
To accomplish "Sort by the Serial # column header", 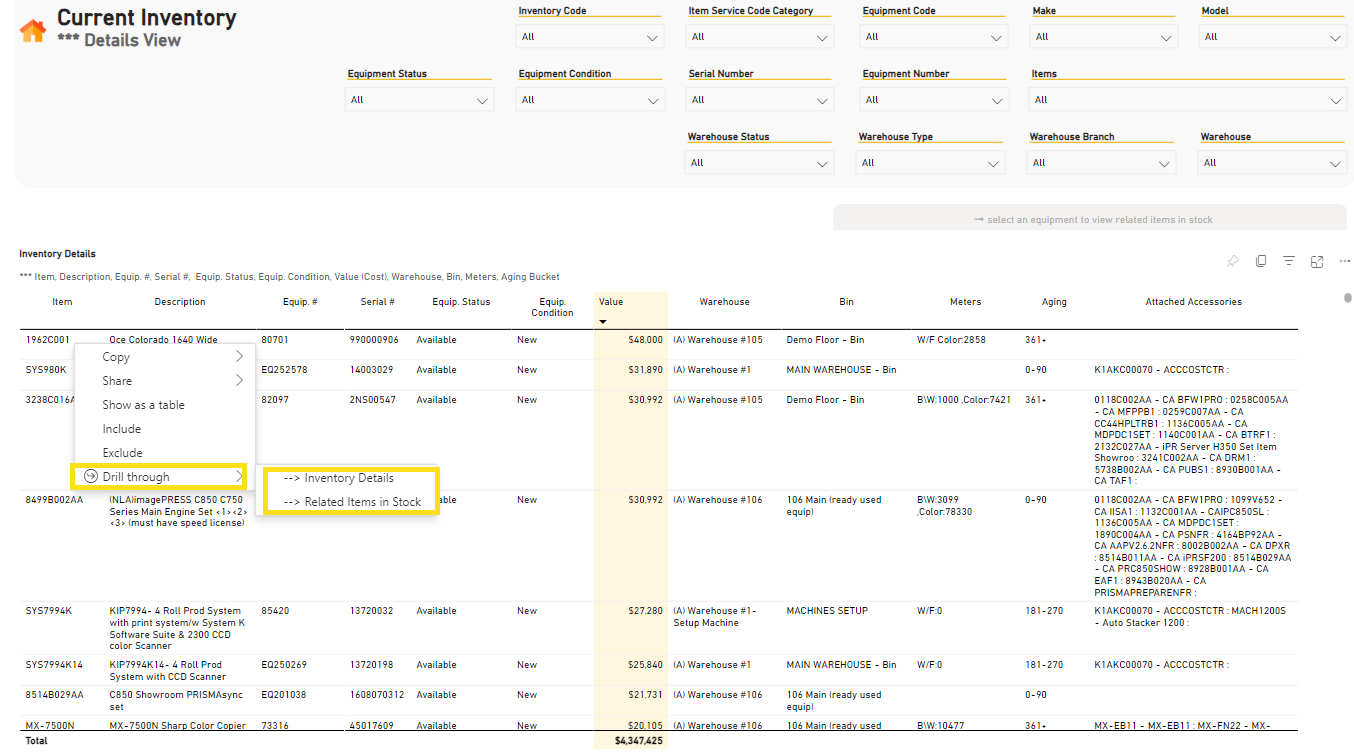I will [x=378, y=302].
